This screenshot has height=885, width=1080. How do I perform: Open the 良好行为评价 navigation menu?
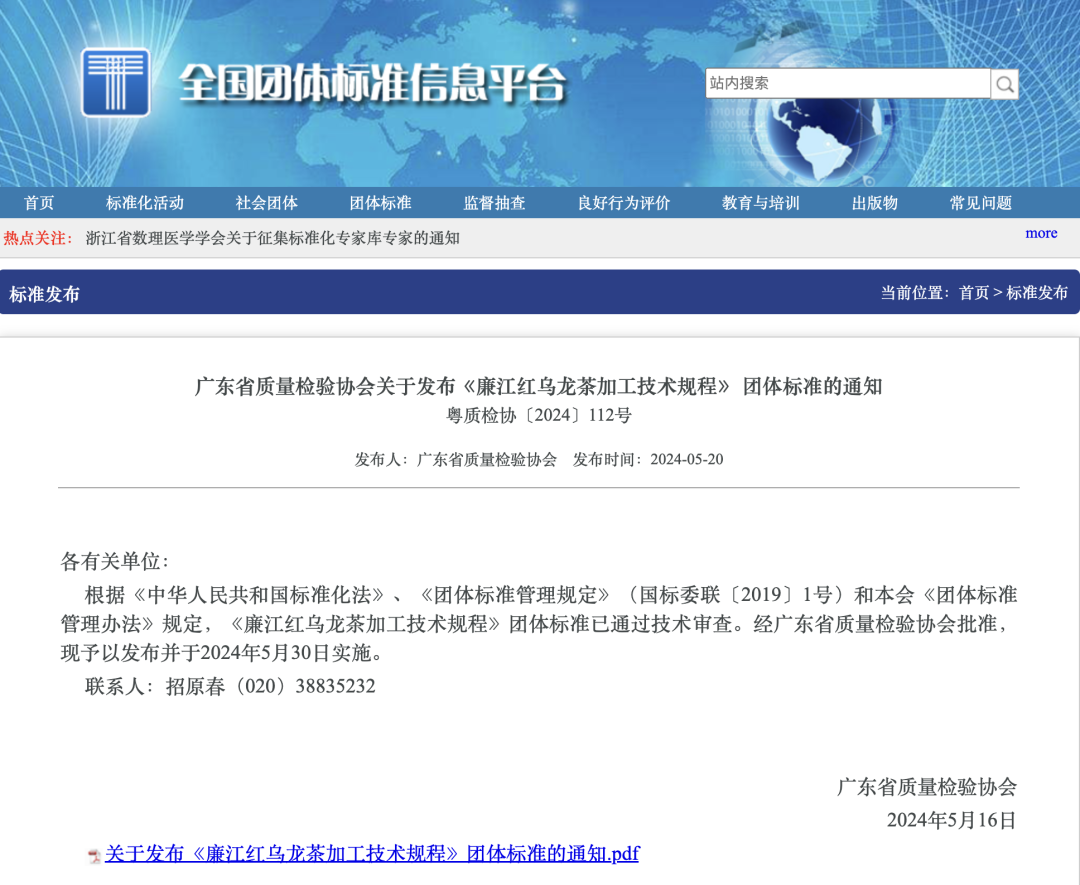(622, 202)
